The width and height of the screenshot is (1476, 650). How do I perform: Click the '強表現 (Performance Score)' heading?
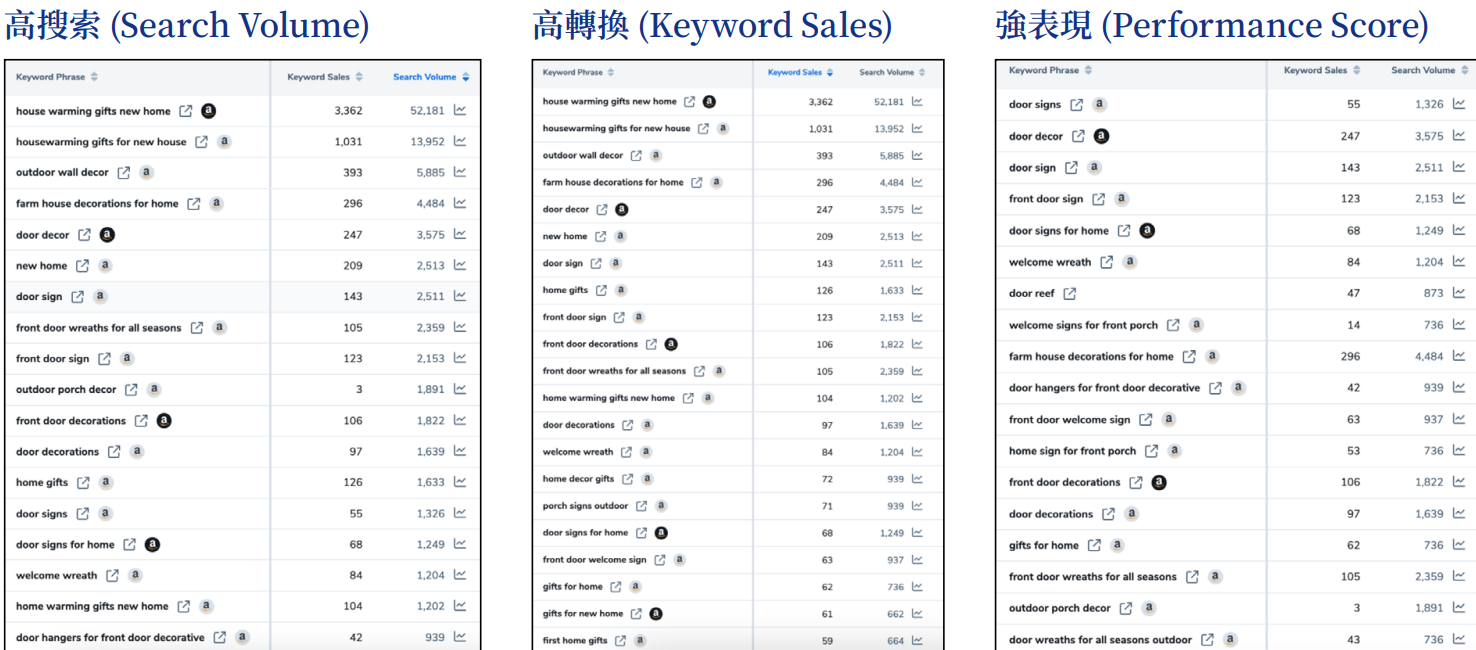1212,25
